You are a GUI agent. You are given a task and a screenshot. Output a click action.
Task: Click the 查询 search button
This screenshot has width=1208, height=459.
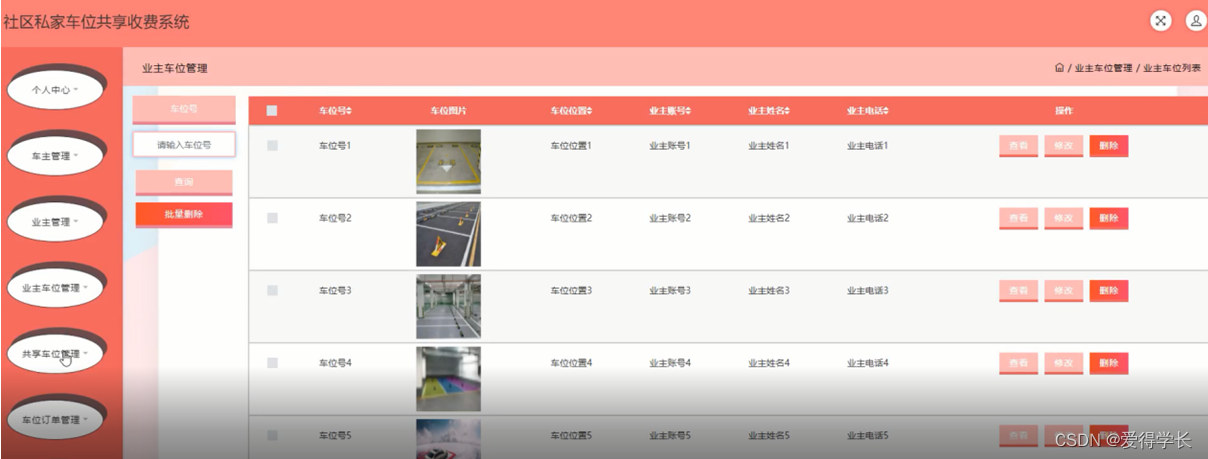tap(184, 182)
